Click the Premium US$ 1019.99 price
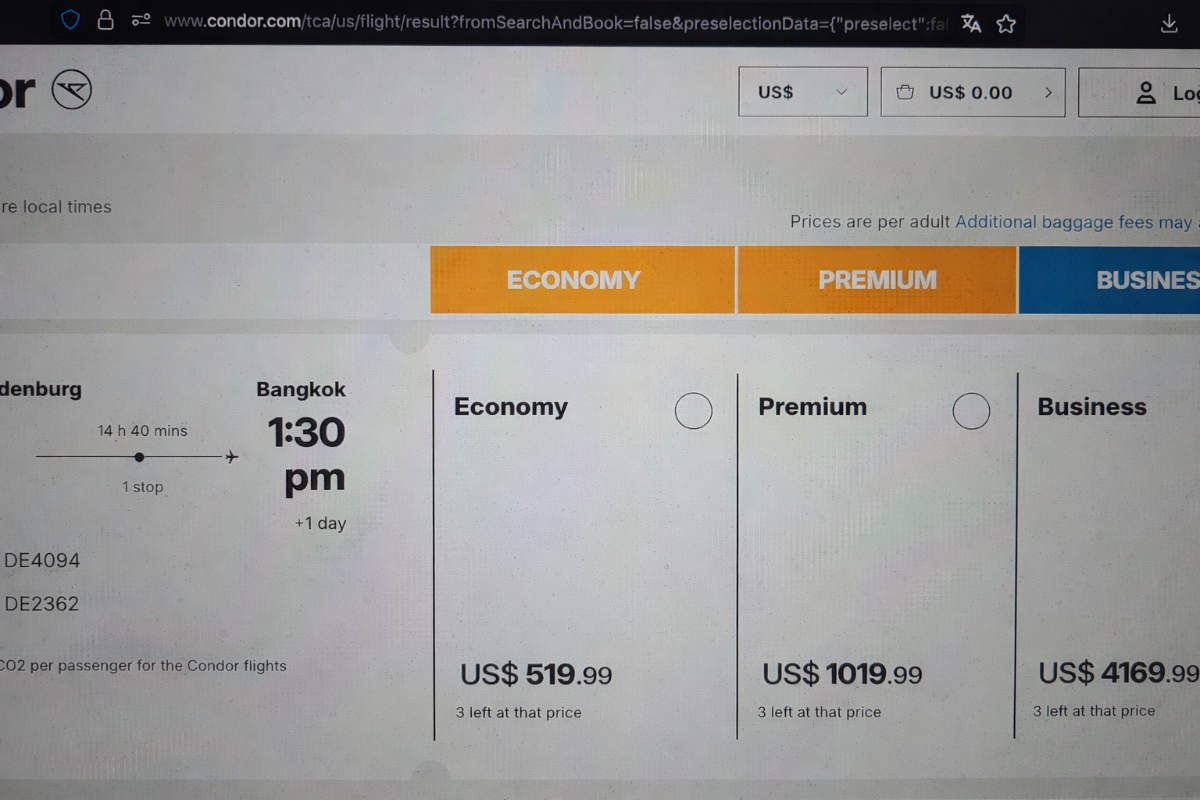Viewport: 1200px width, 800px height. (842, 675)
